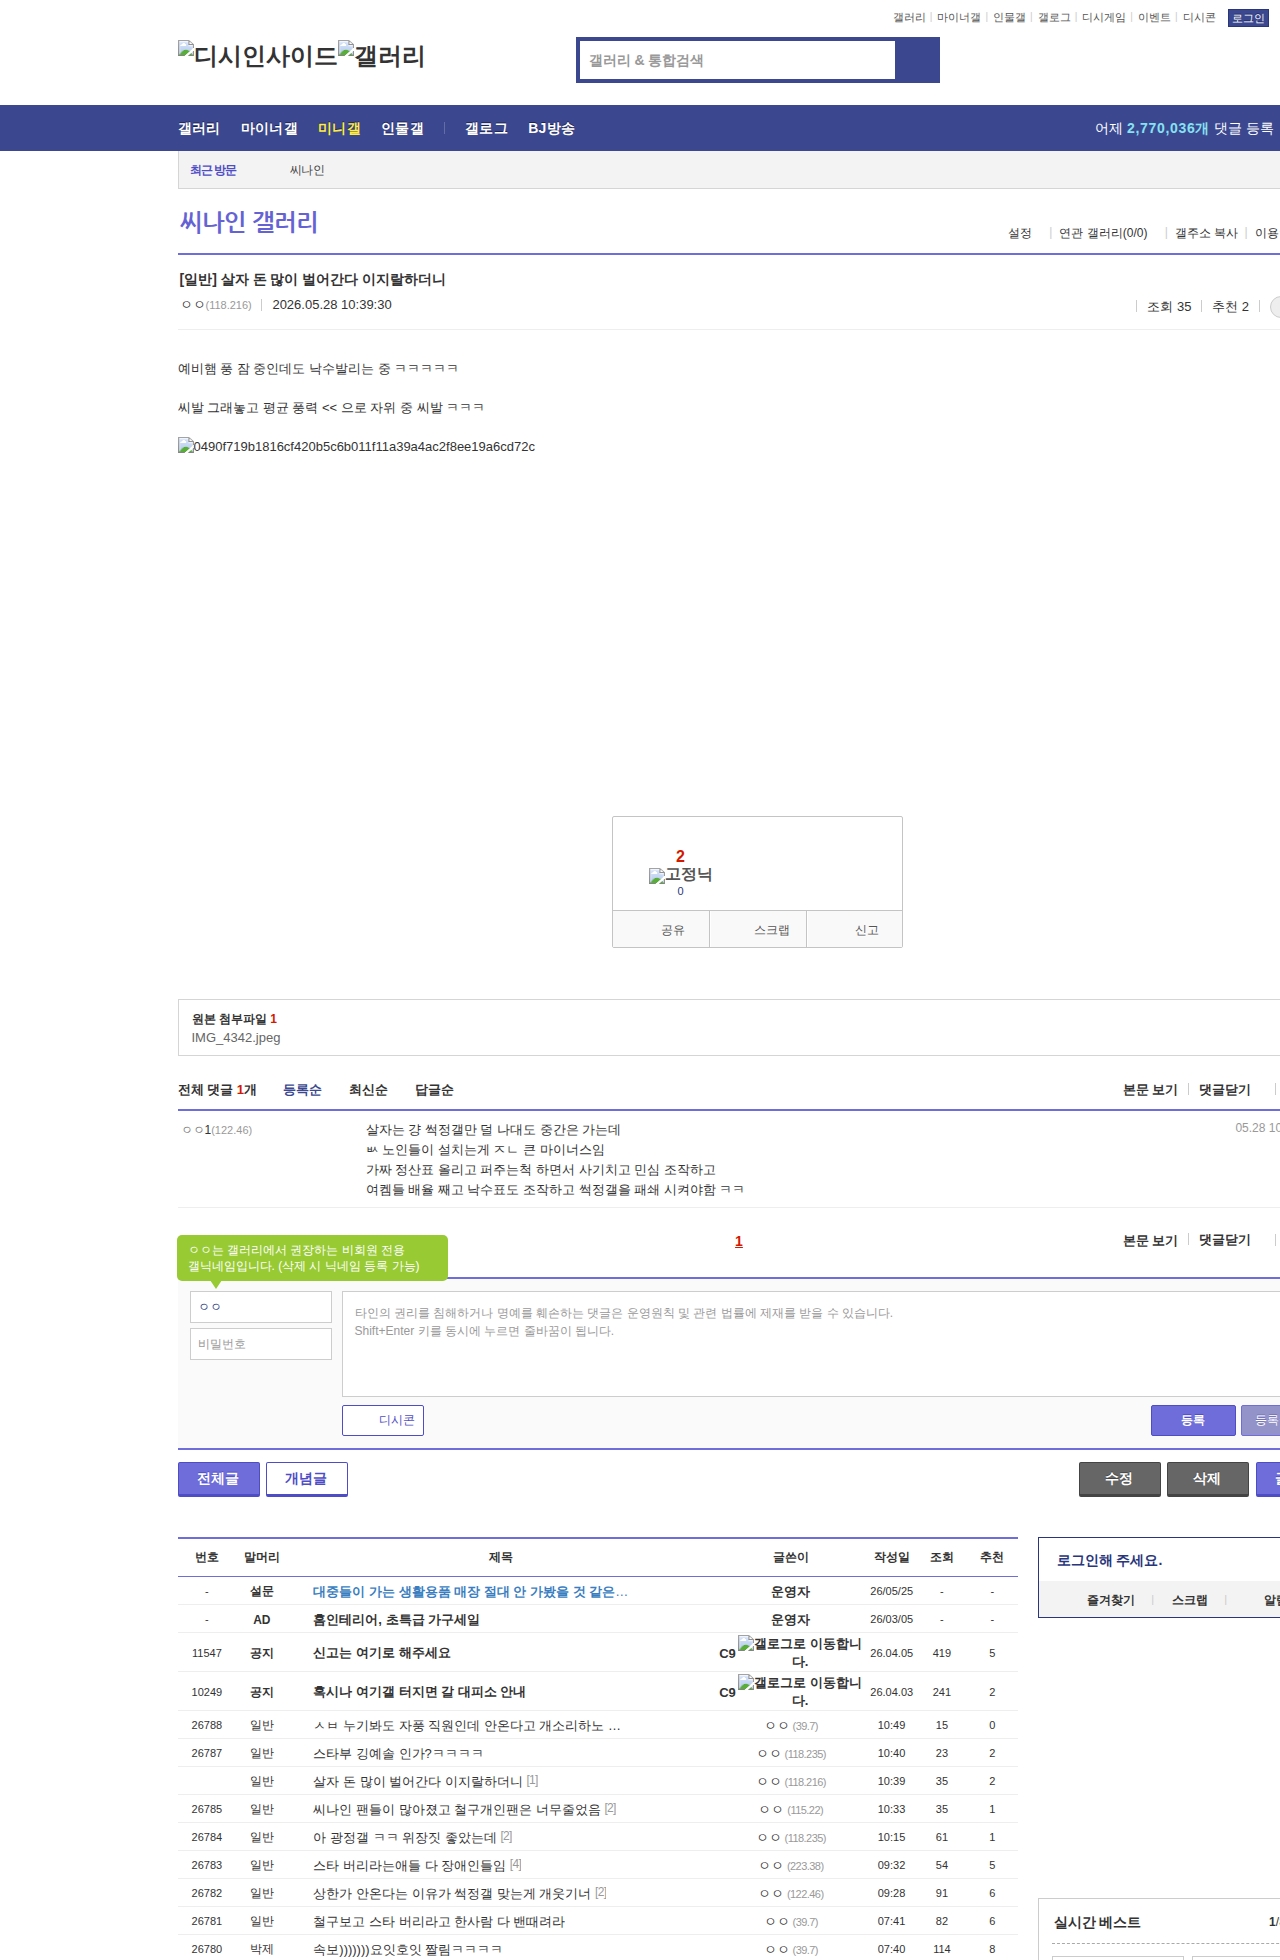Click the search submit button beside search box

(917, 60)
